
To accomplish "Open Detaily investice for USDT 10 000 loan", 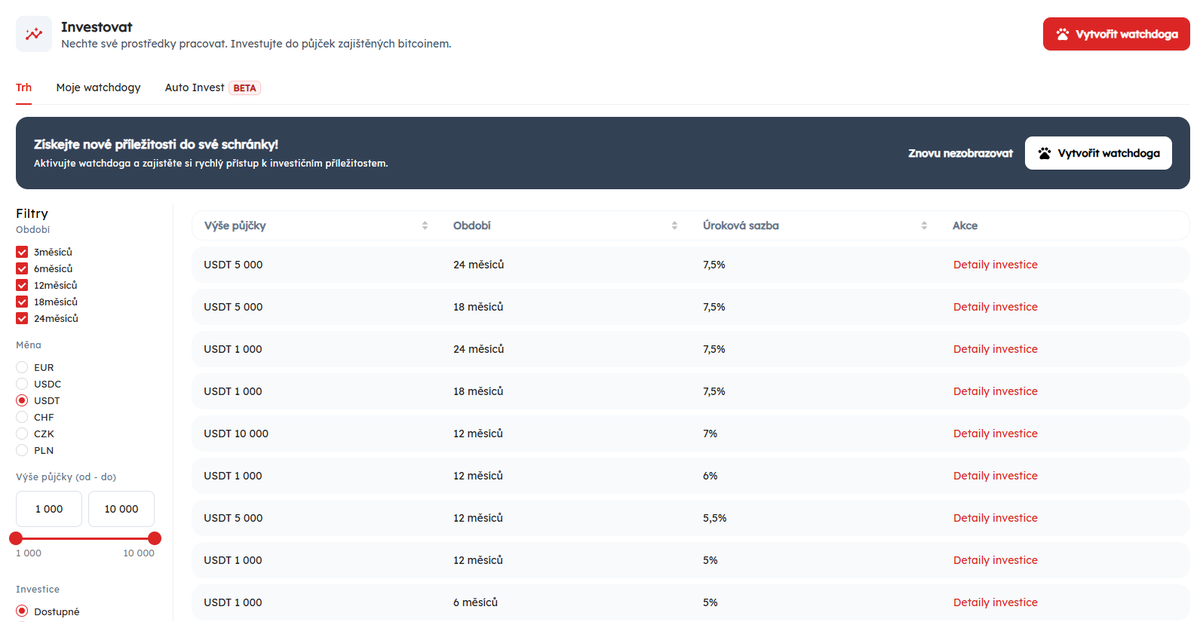I will (995, 434).
